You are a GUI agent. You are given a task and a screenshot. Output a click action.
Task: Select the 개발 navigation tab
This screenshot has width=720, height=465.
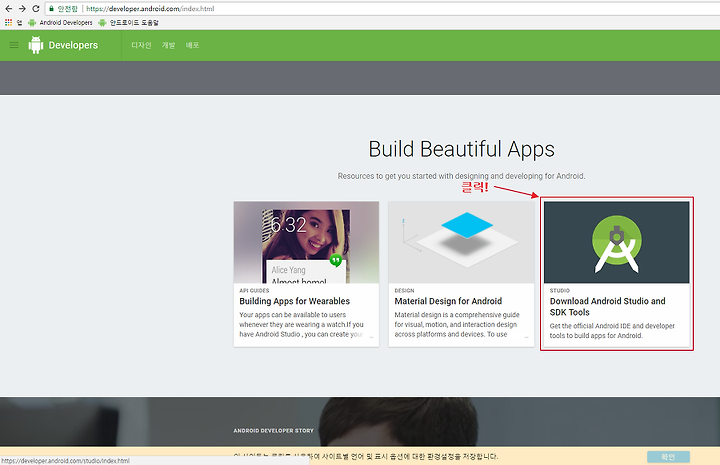tap(169, 45)
